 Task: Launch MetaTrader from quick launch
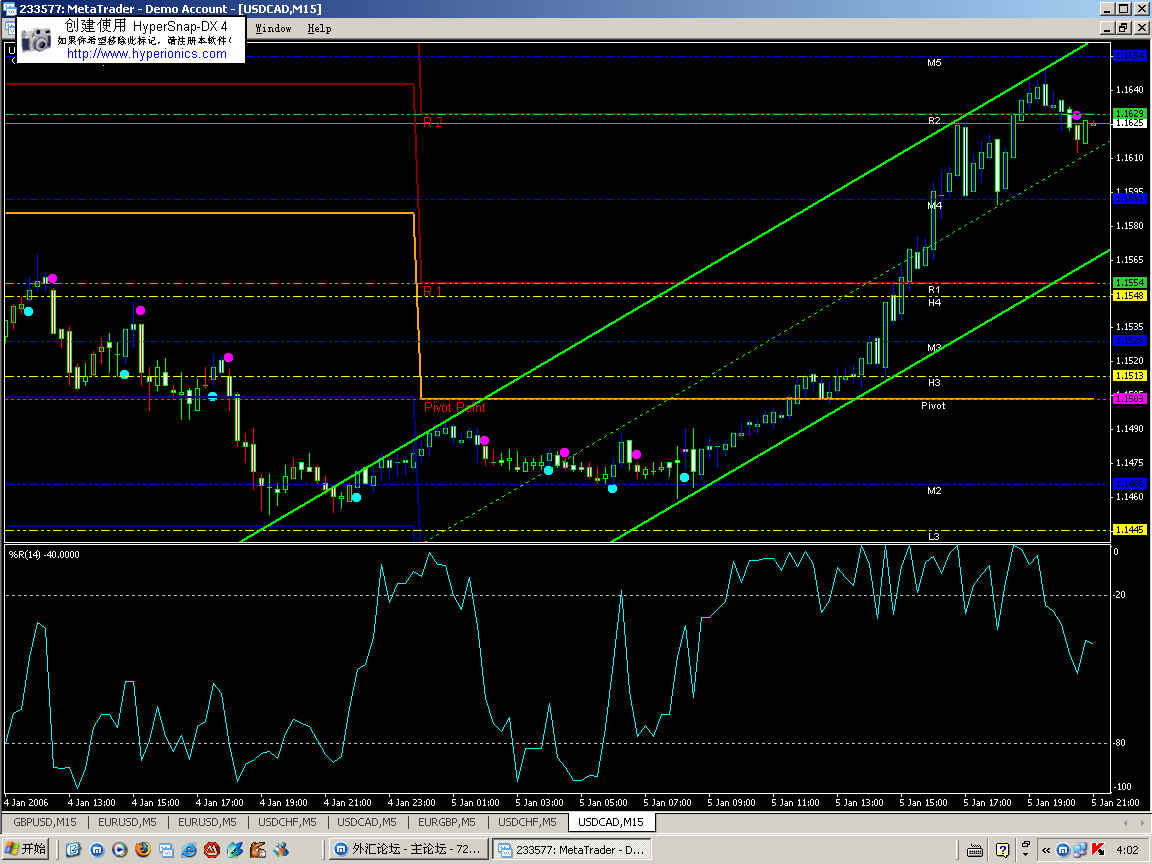pyautogui.click(x=166, y=850)
